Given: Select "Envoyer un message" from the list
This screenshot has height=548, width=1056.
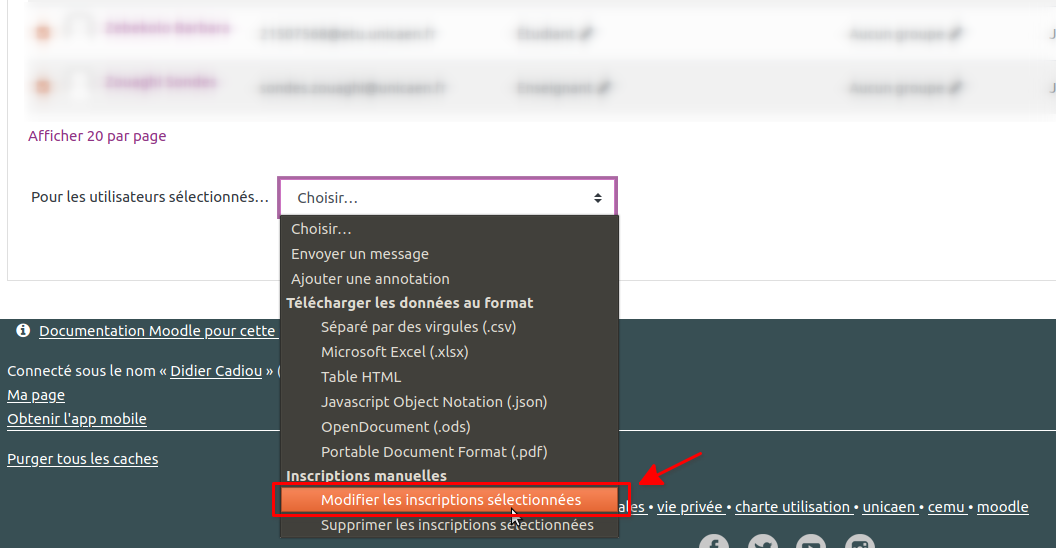Looking at the screenshot, I should point(360,254).
